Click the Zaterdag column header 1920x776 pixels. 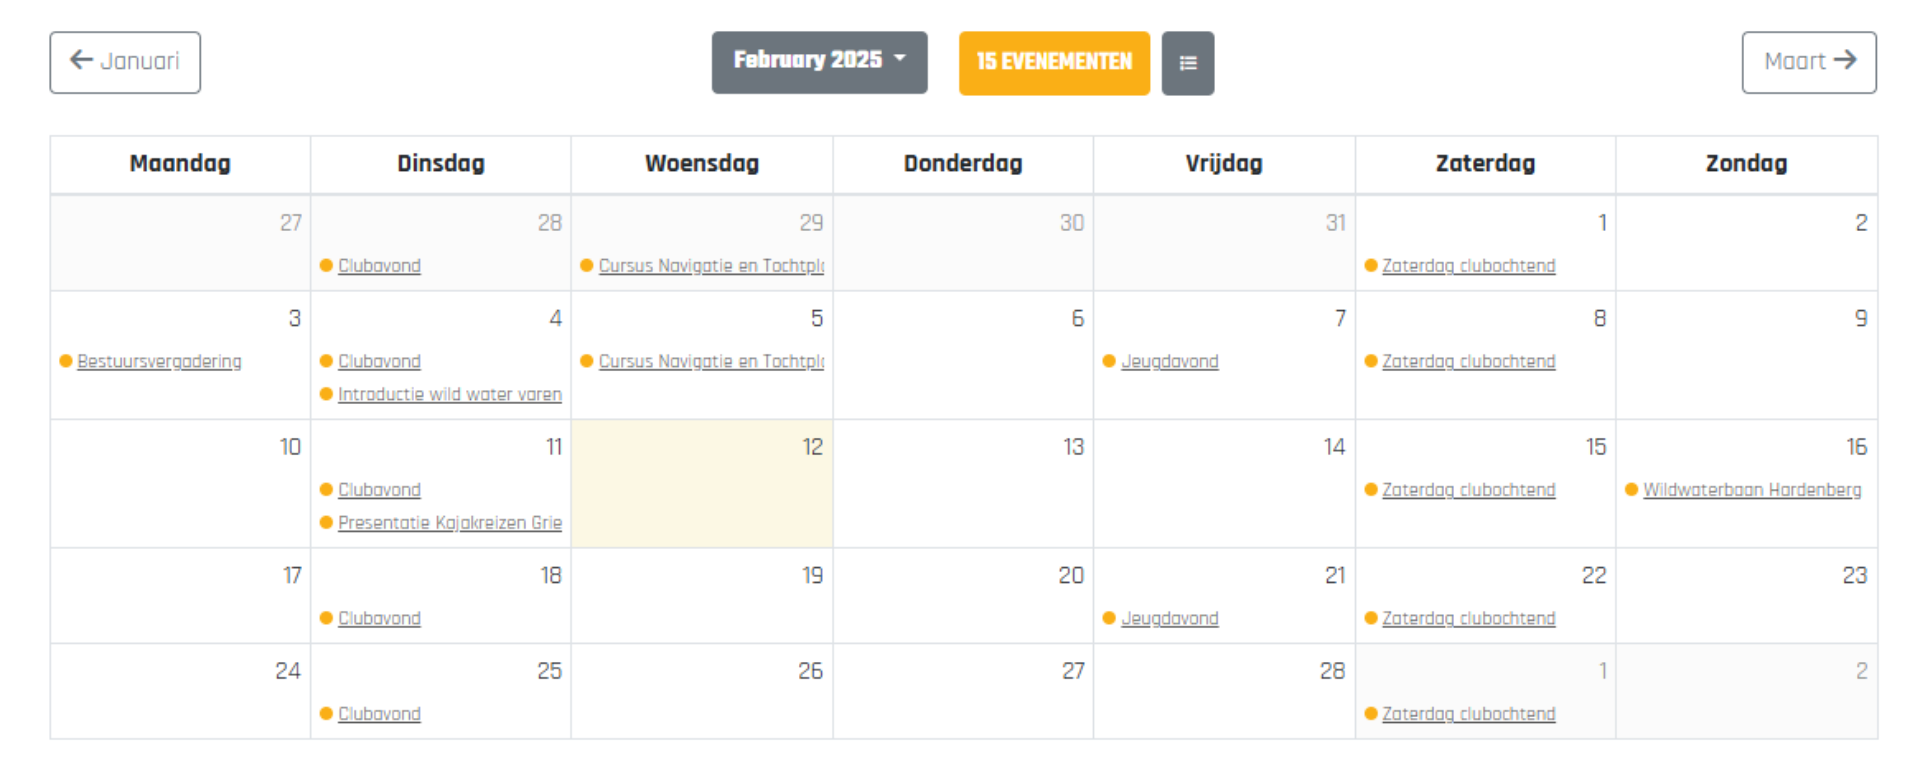coord(1484,164)
